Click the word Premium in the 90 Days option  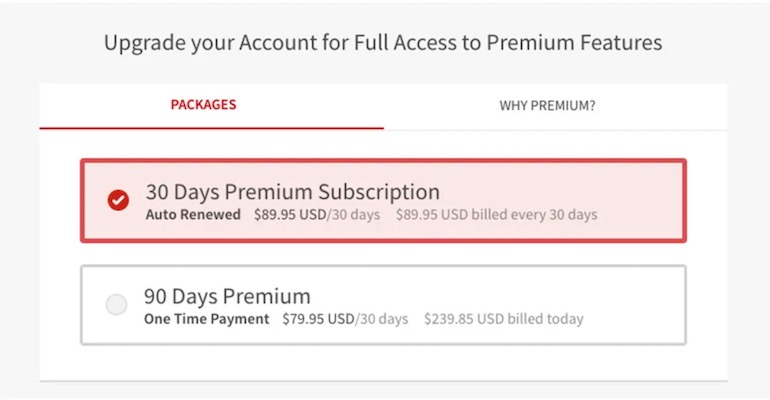(267, 296)
